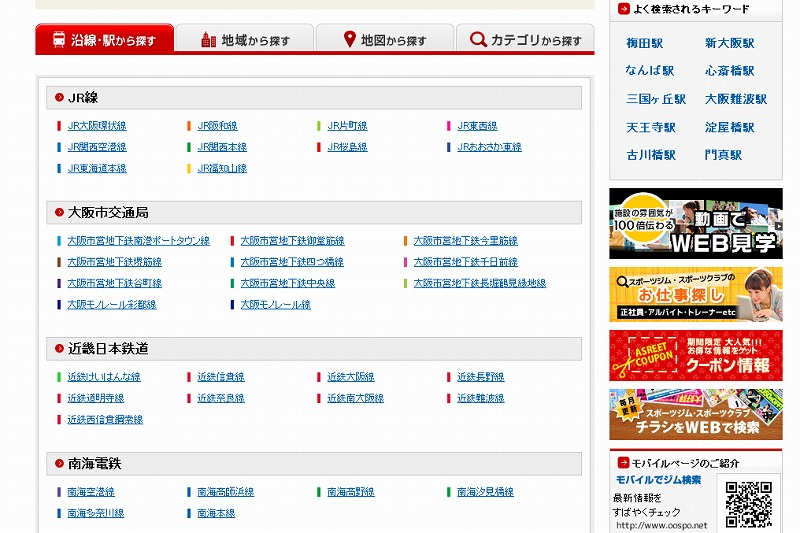Open 近鉄難波線 link
This screenshot has height=533, width=800.
click(x=481, y=398)
